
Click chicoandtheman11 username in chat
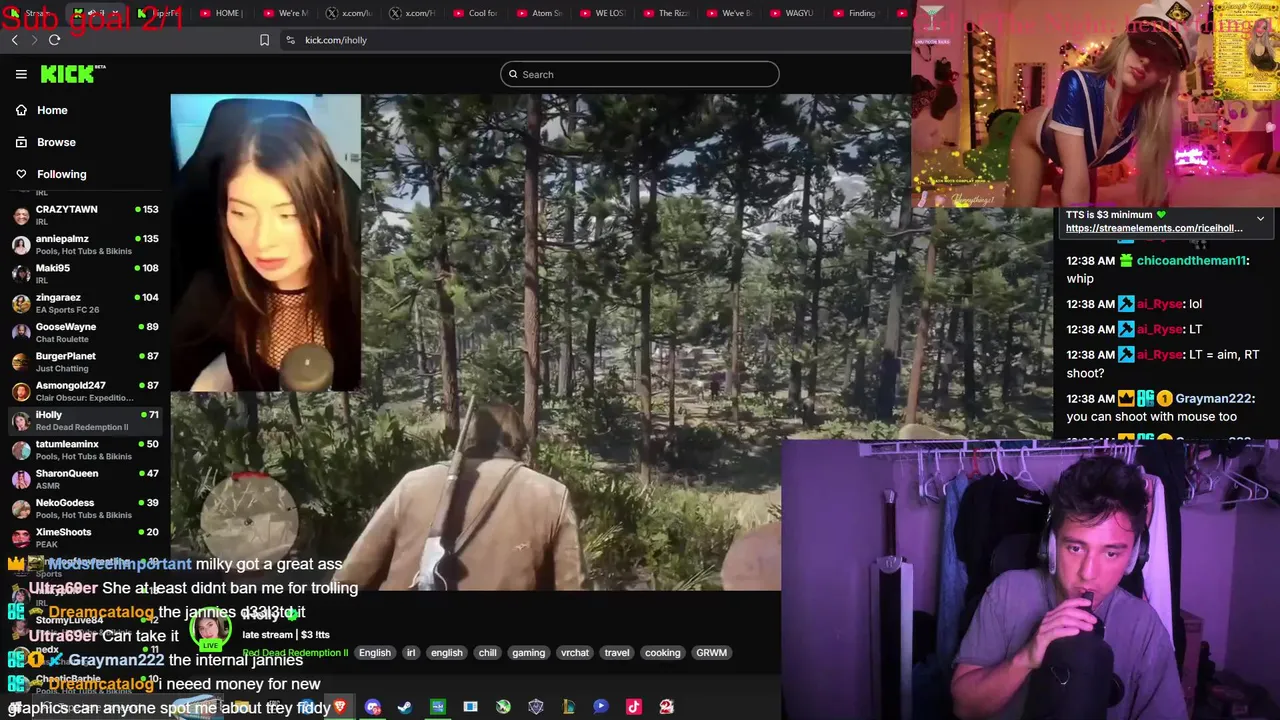[1192, 261]
